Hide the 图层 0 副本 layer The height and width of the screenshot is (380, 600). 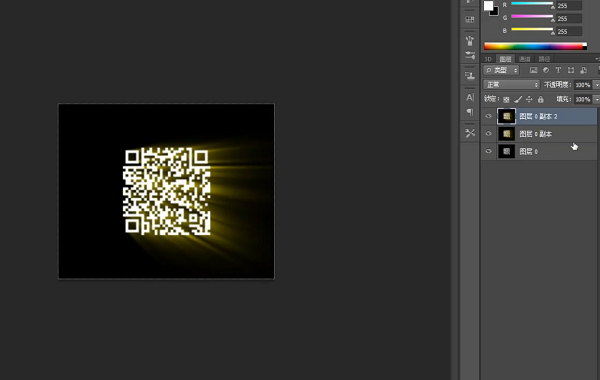(x=488, y=134)
